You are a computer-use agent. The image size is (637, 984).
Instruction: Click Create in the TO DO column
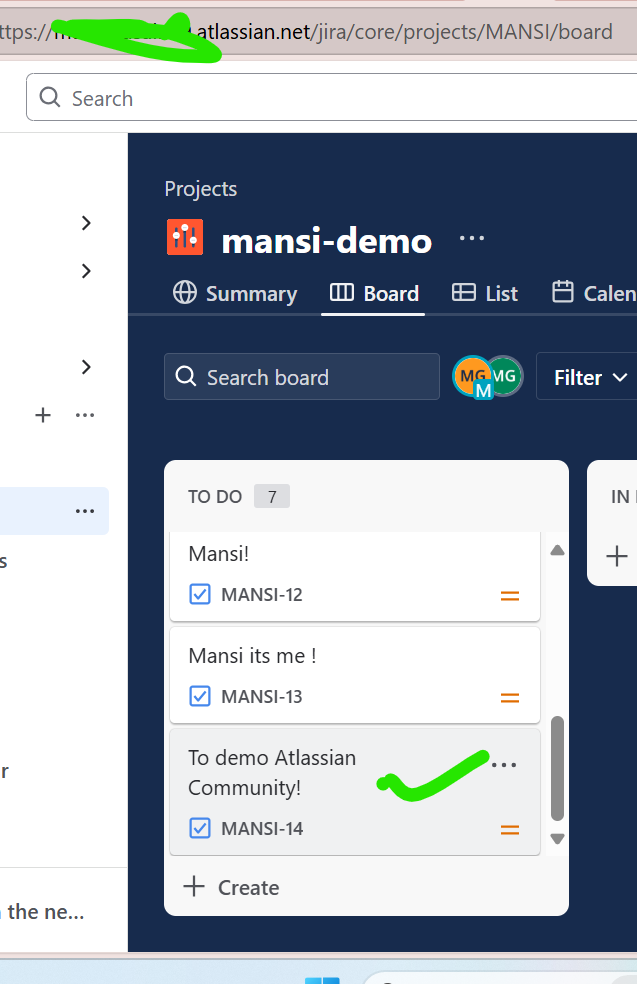(x=231, y=887)
